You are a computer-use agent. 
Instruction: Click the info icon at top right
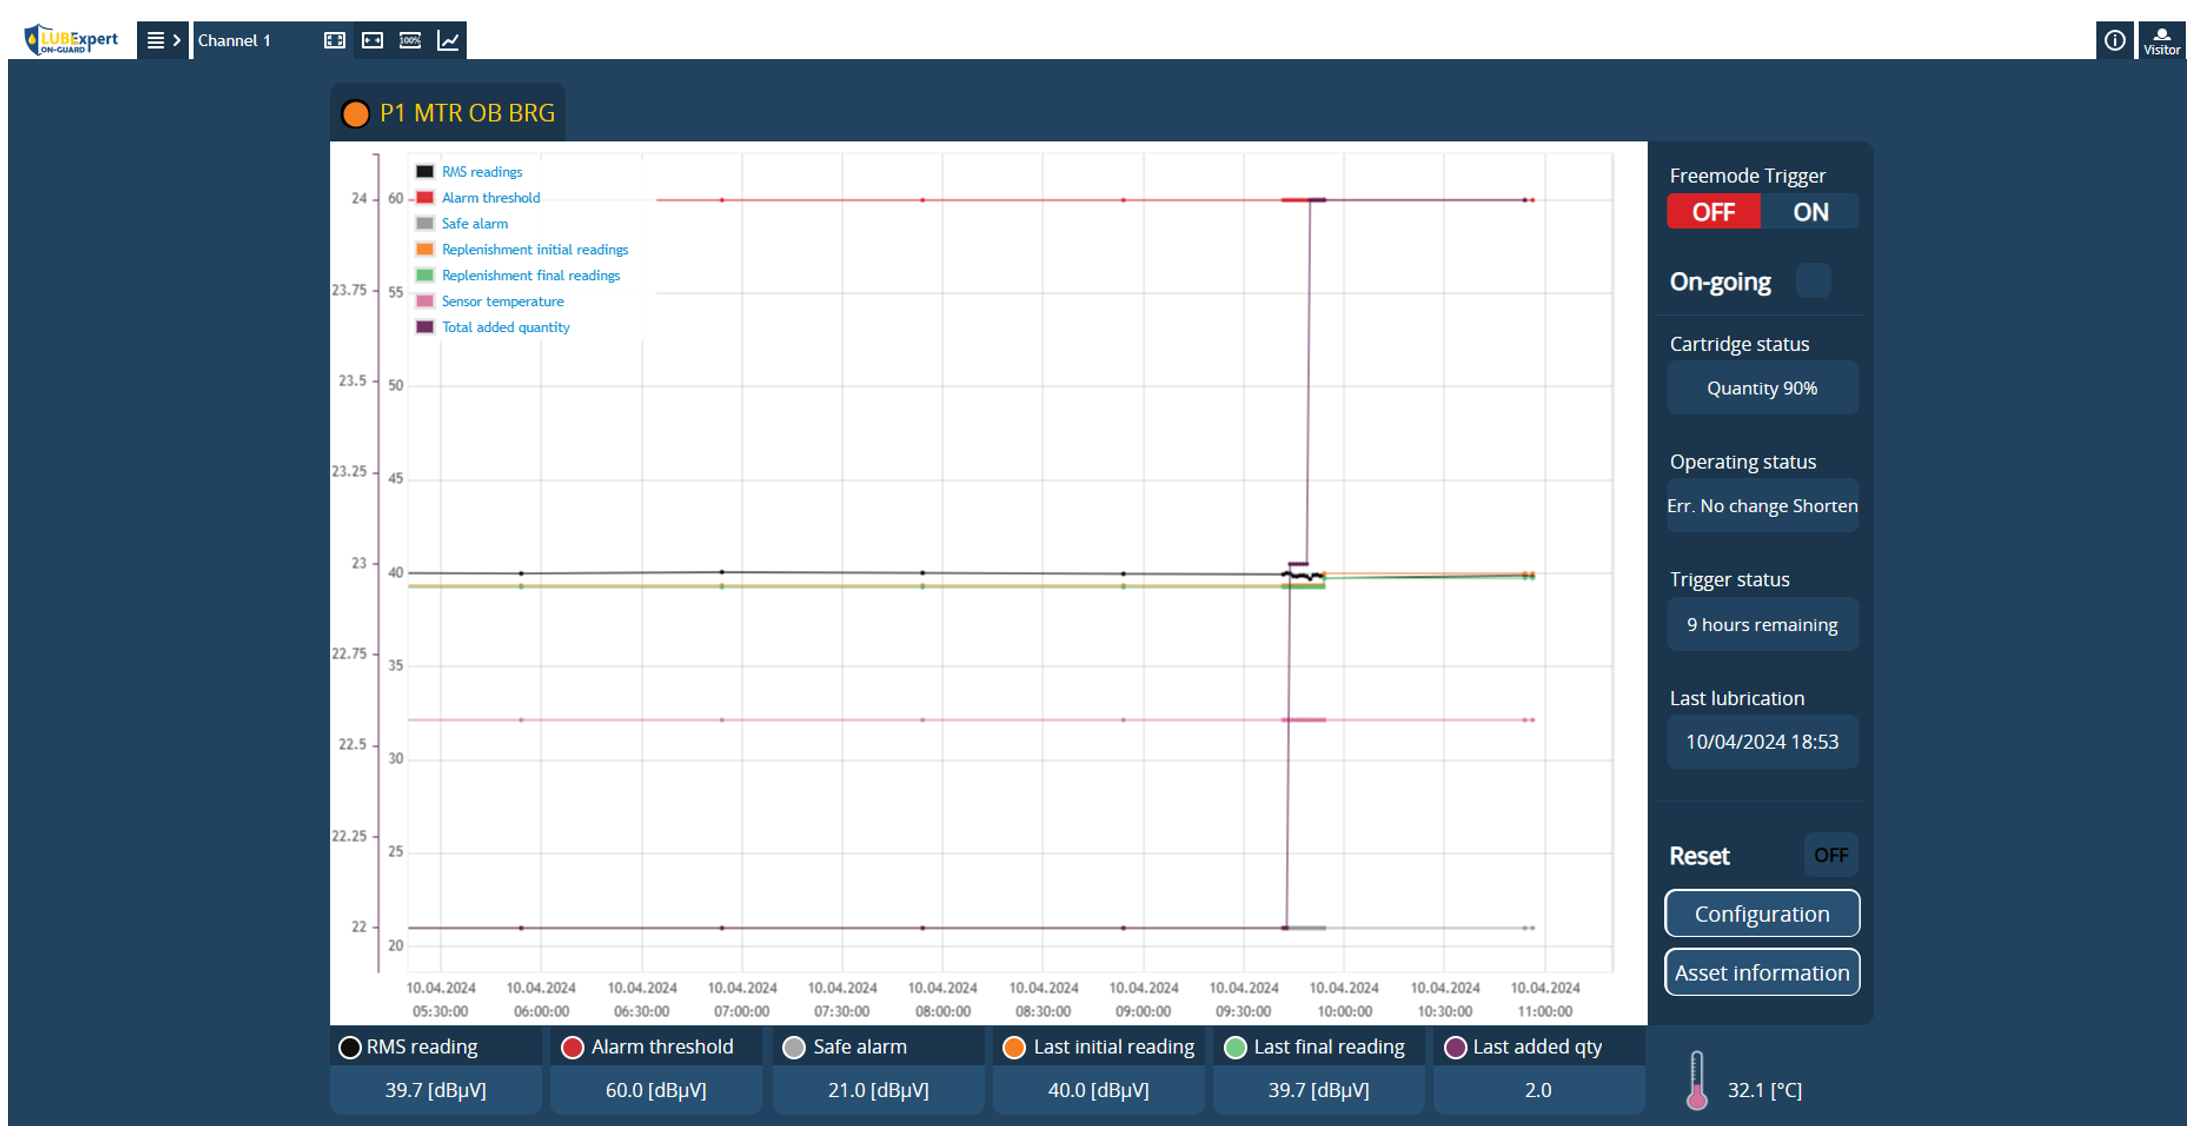[2114, 40]
